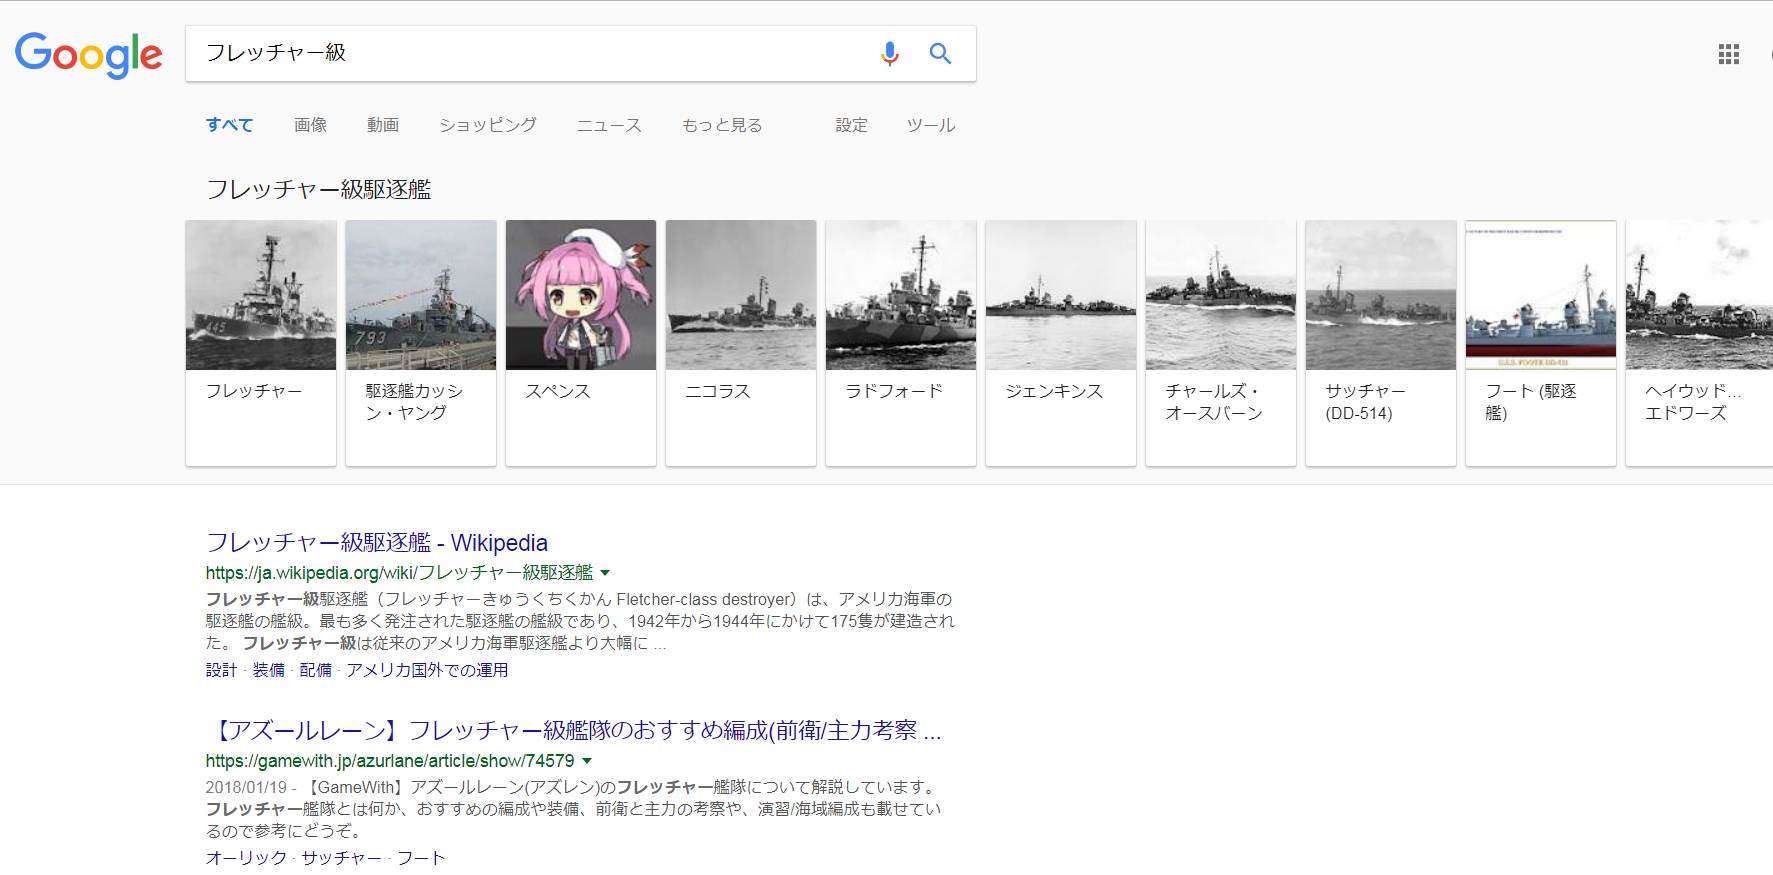Open the チャールズ・オースバーン thumbnail
This screenshot has height=875, width=1773.
pos(1221,295)
